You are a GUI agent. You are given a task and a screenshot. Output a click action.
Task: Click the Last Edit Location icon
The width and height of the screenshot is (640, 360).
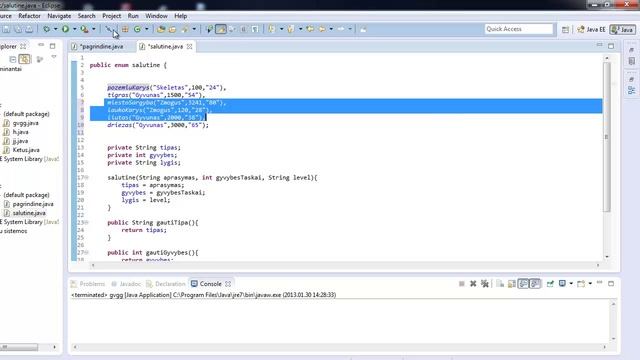pos(310,29)
